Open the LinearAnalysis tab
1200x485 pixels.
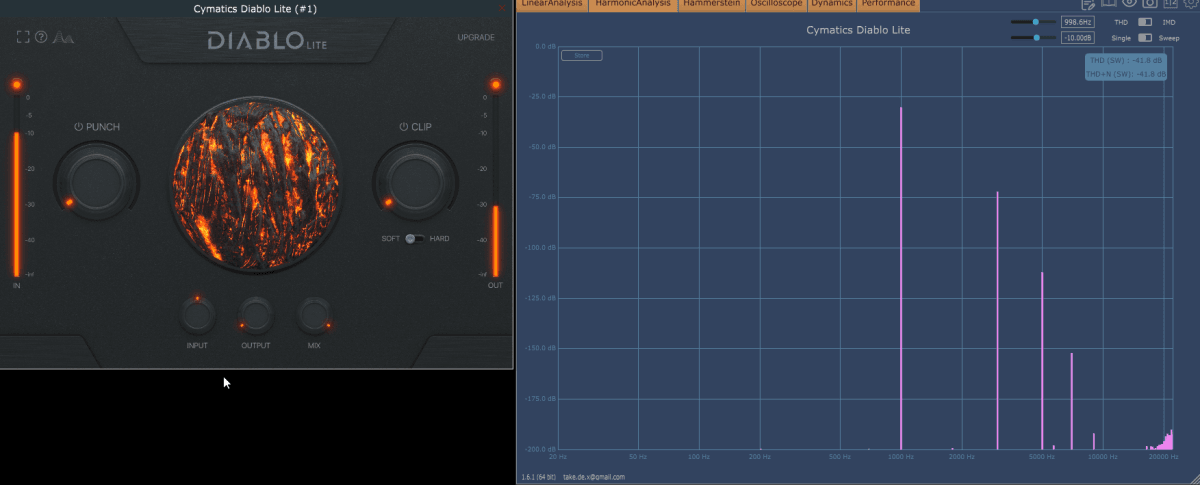552,4
